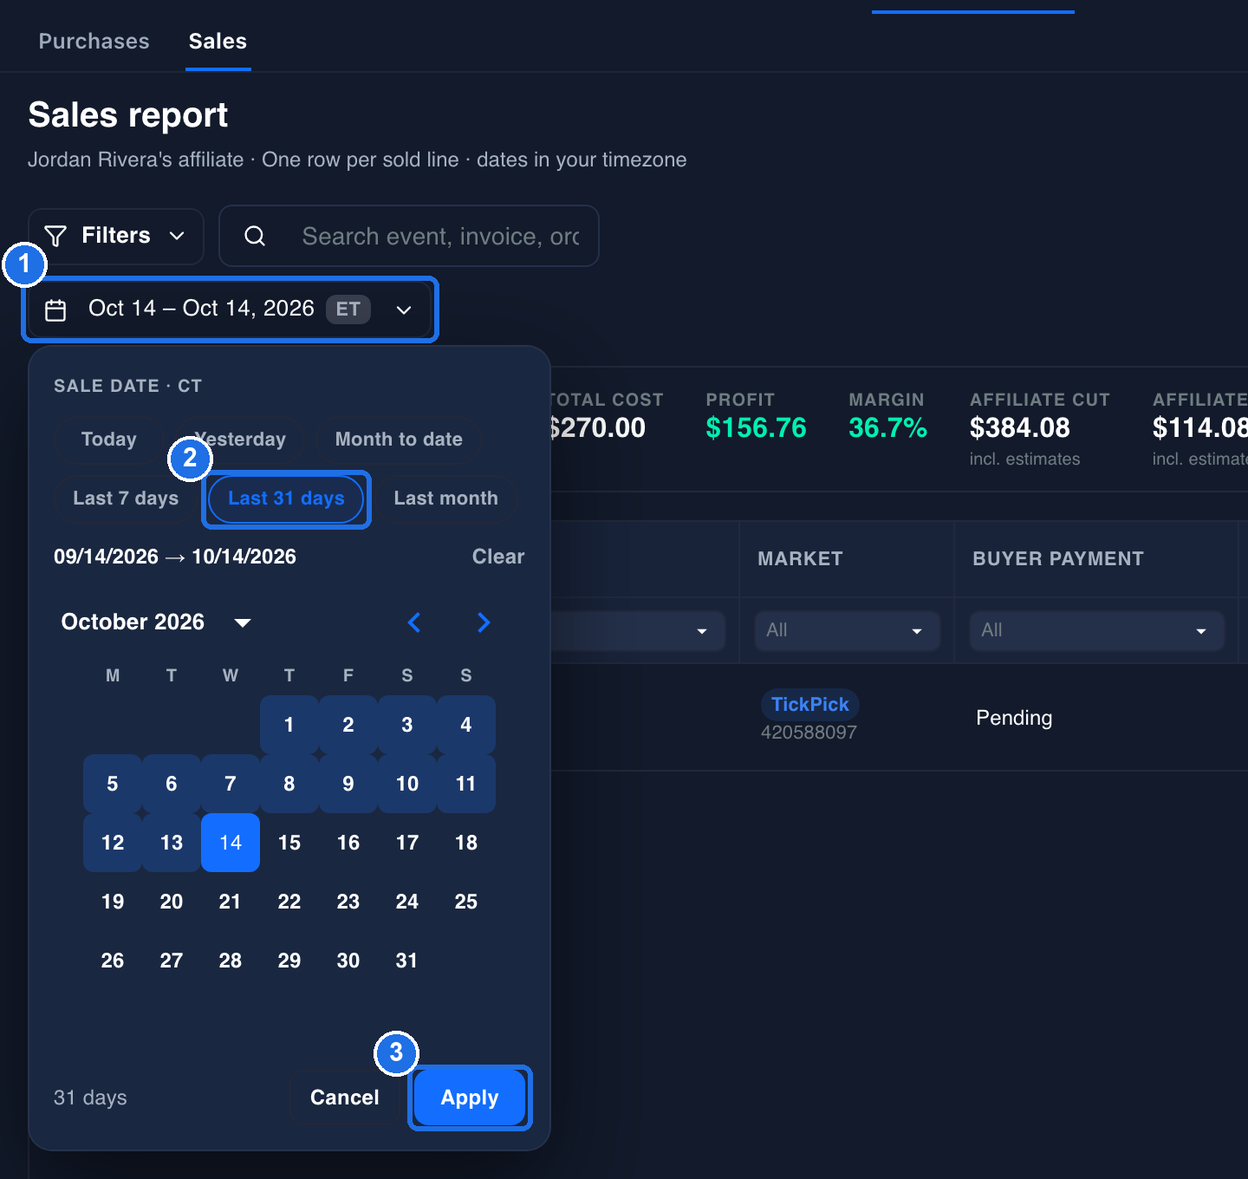This screenshot has width=1248, height=1179.
Task: Click the total cost value $270.00
Action: [x=598, y=428]
